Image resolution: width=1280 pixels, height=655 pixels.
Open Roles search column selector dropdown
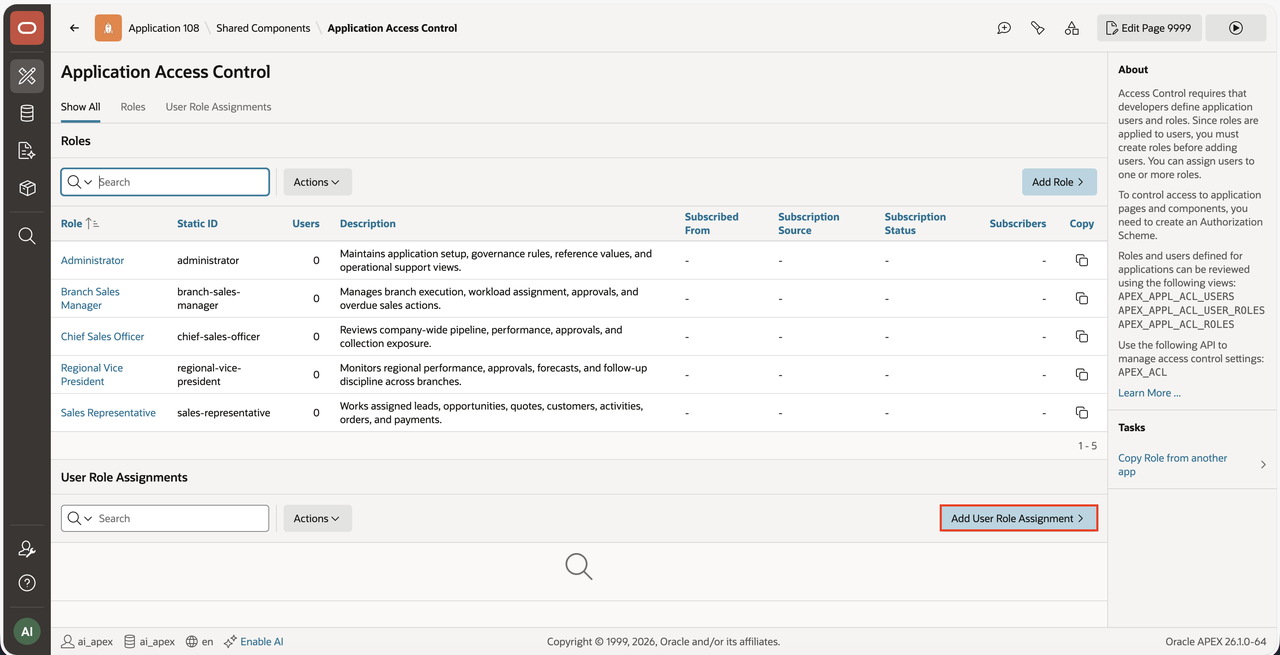point(80,182)
